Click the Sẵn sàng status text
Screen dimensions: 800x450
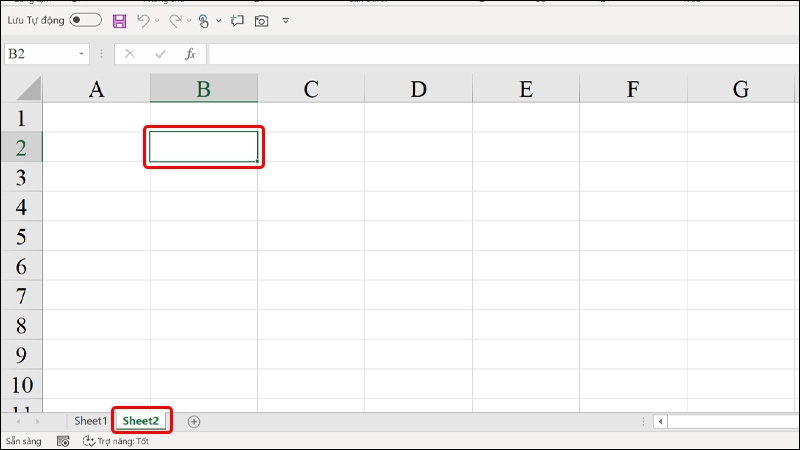(x=23, y=441)
